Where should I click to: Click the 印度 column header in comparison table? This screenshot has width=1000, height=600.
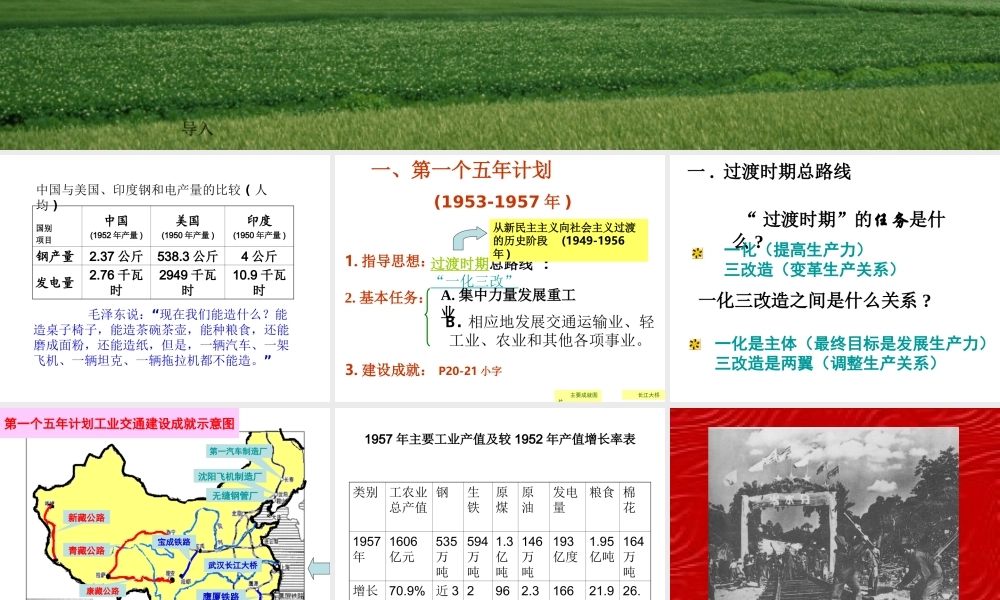tap(259, 226)
